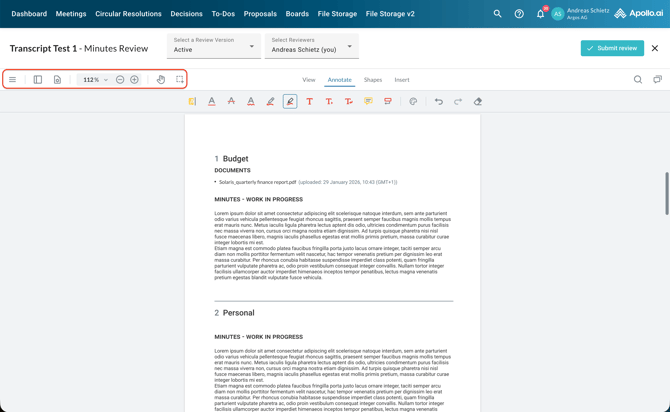Click the zoom out minus button
This screenshot has width=670, height=412.
tap(120, 80)
